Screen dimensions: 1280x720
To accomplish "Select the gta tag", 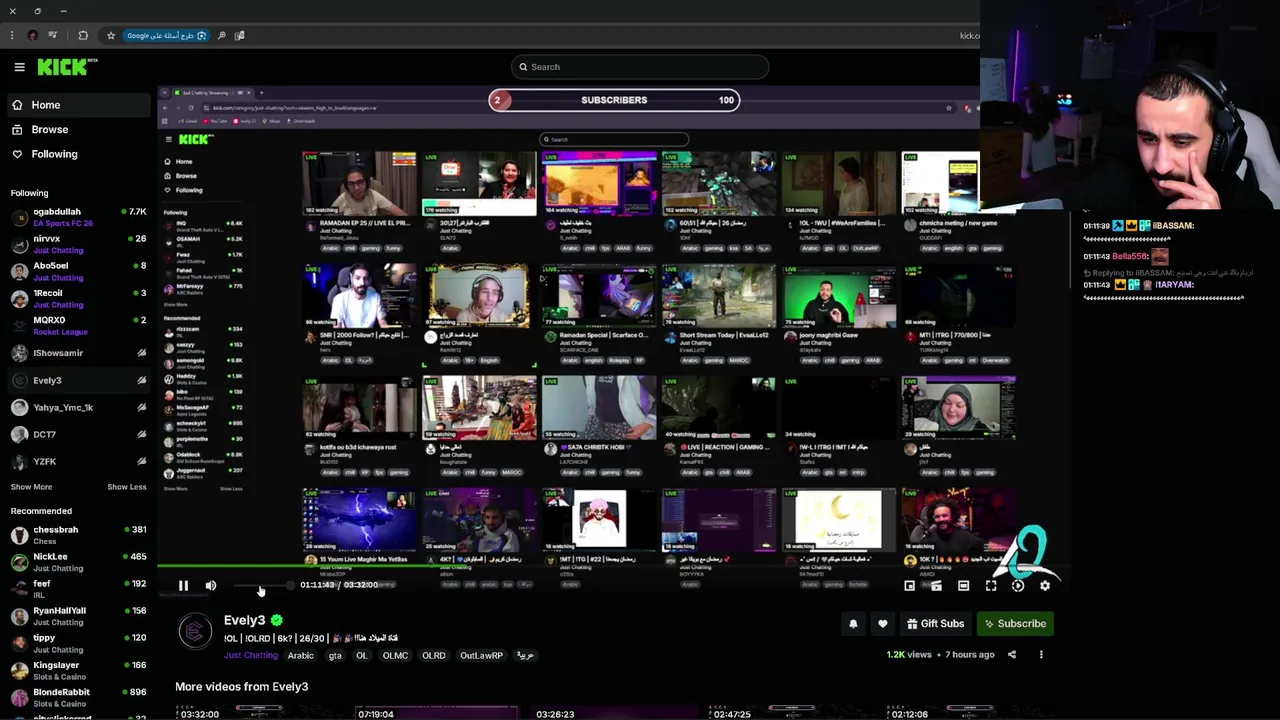I will pyautogui.click(x=335, y=656).
